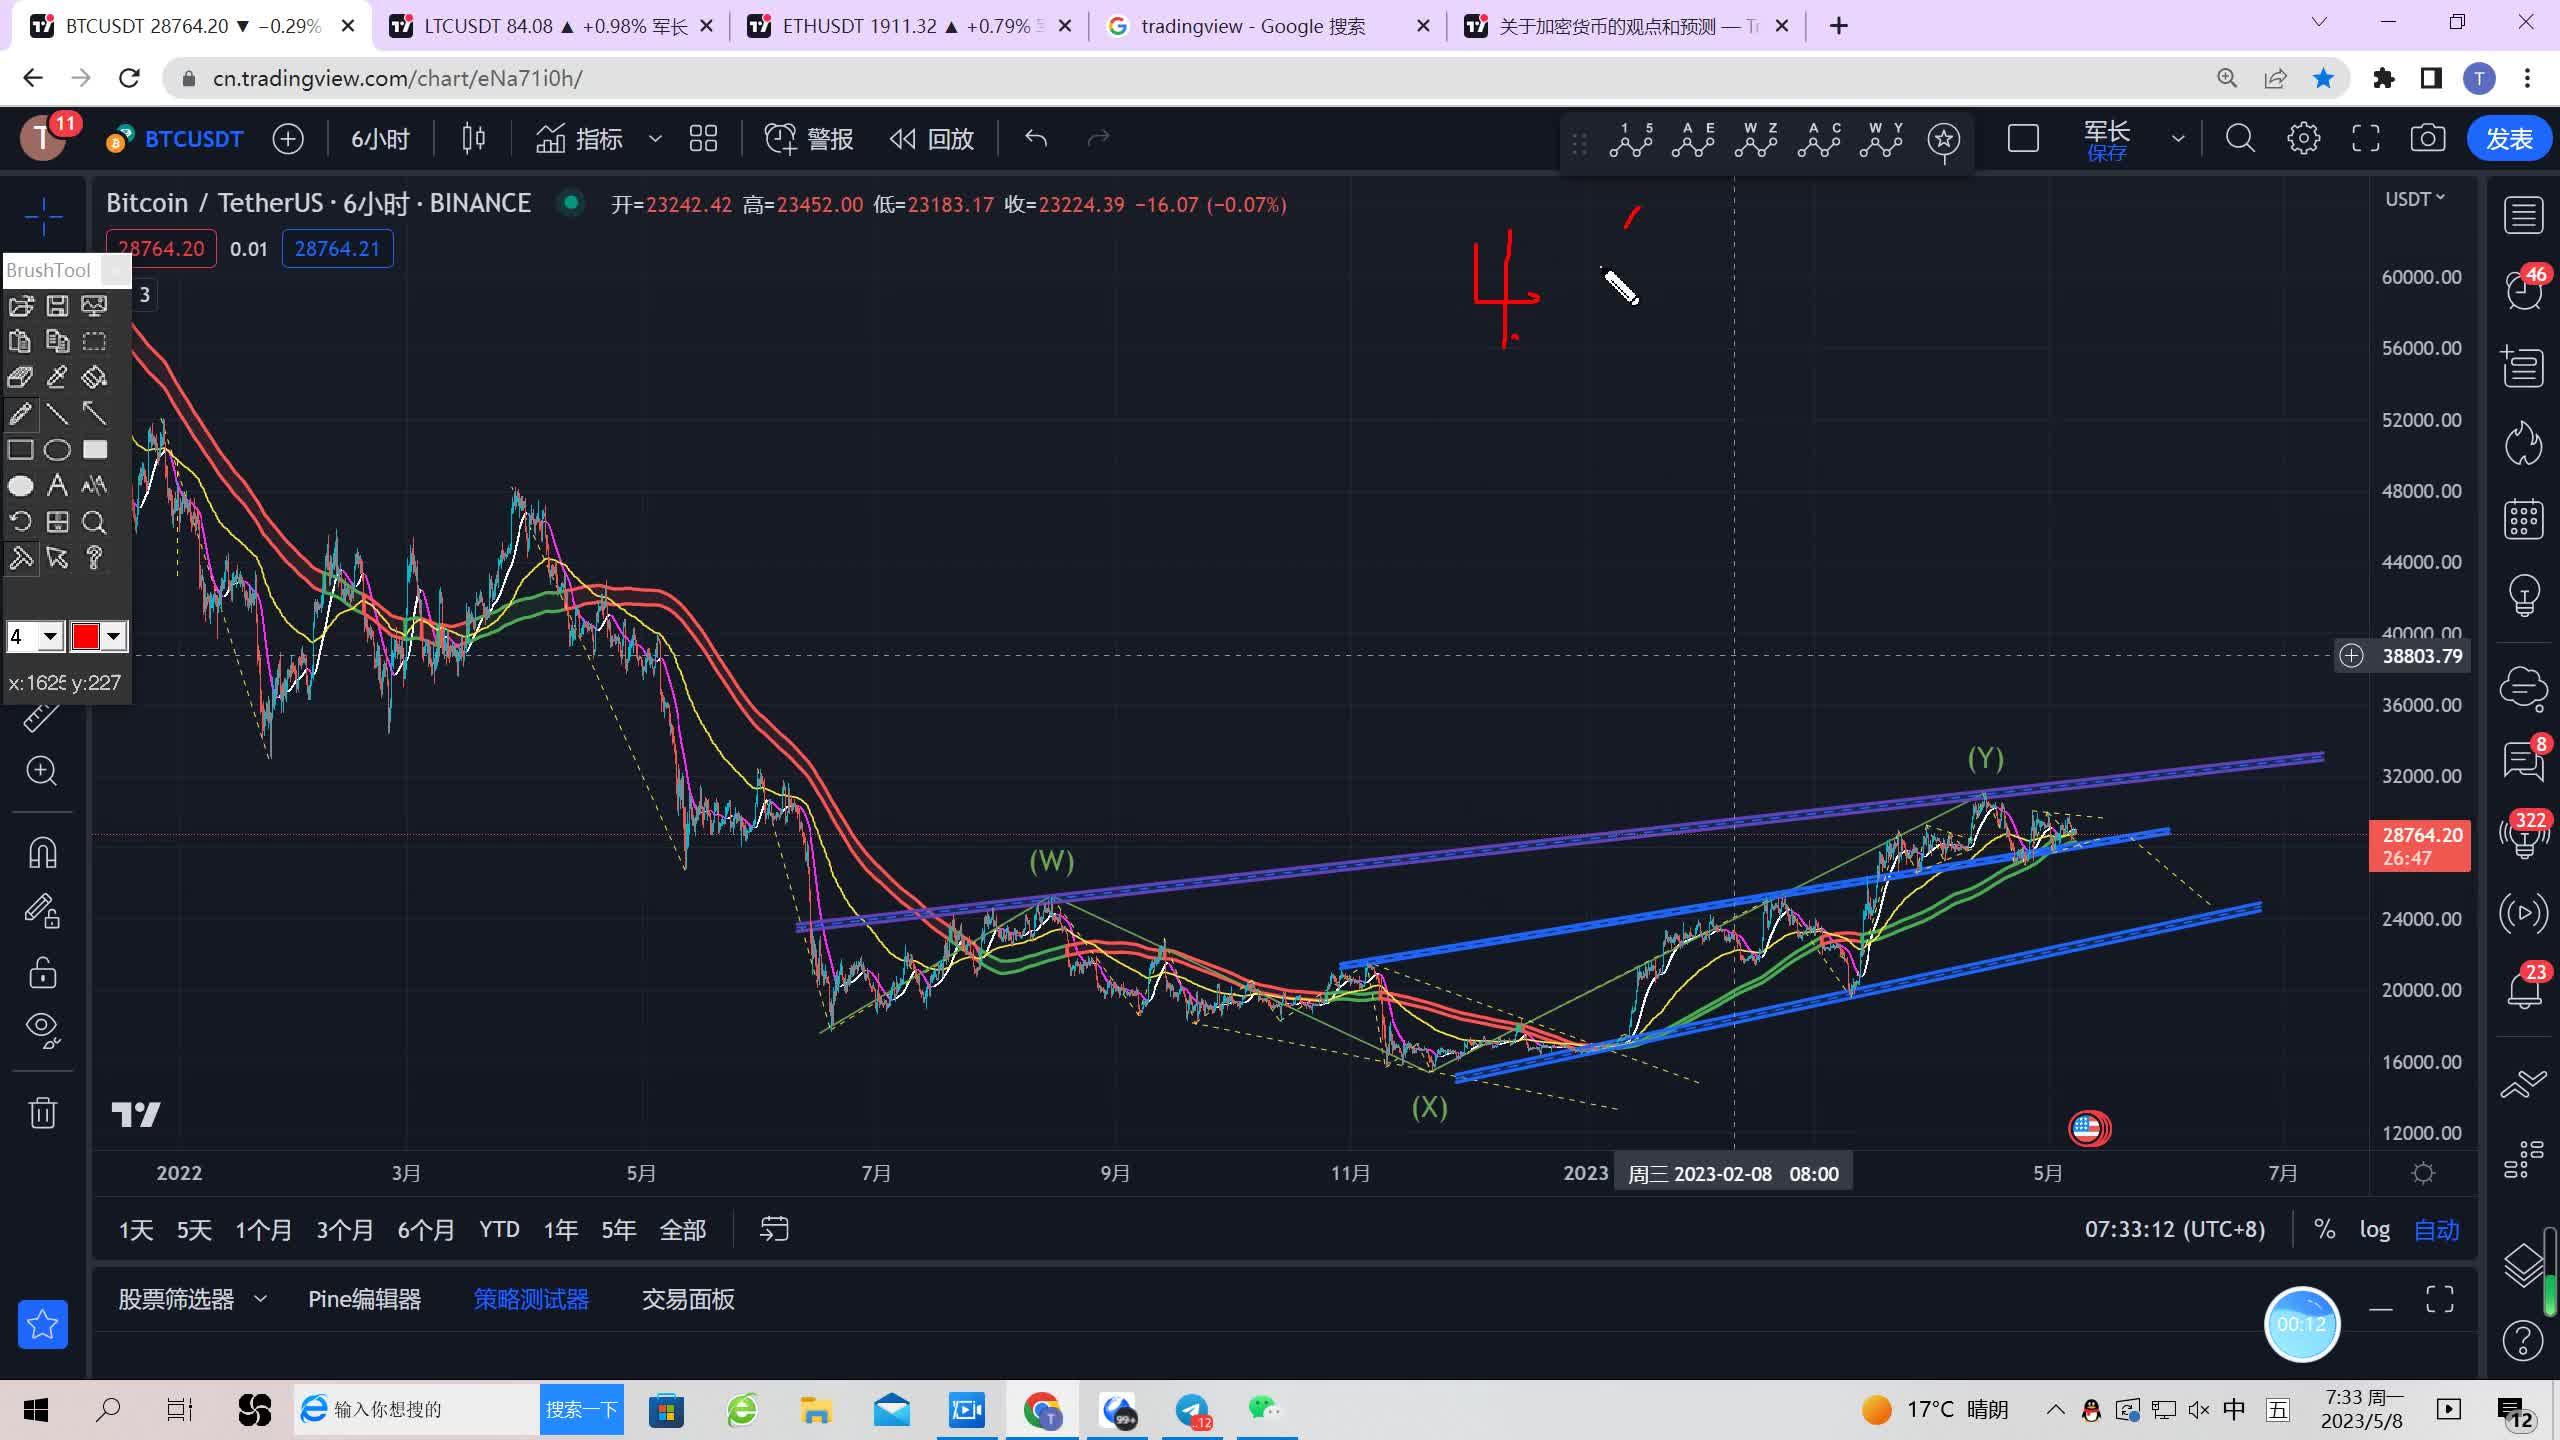Select the BrushTool straight line tool

(x=57, y=414)
